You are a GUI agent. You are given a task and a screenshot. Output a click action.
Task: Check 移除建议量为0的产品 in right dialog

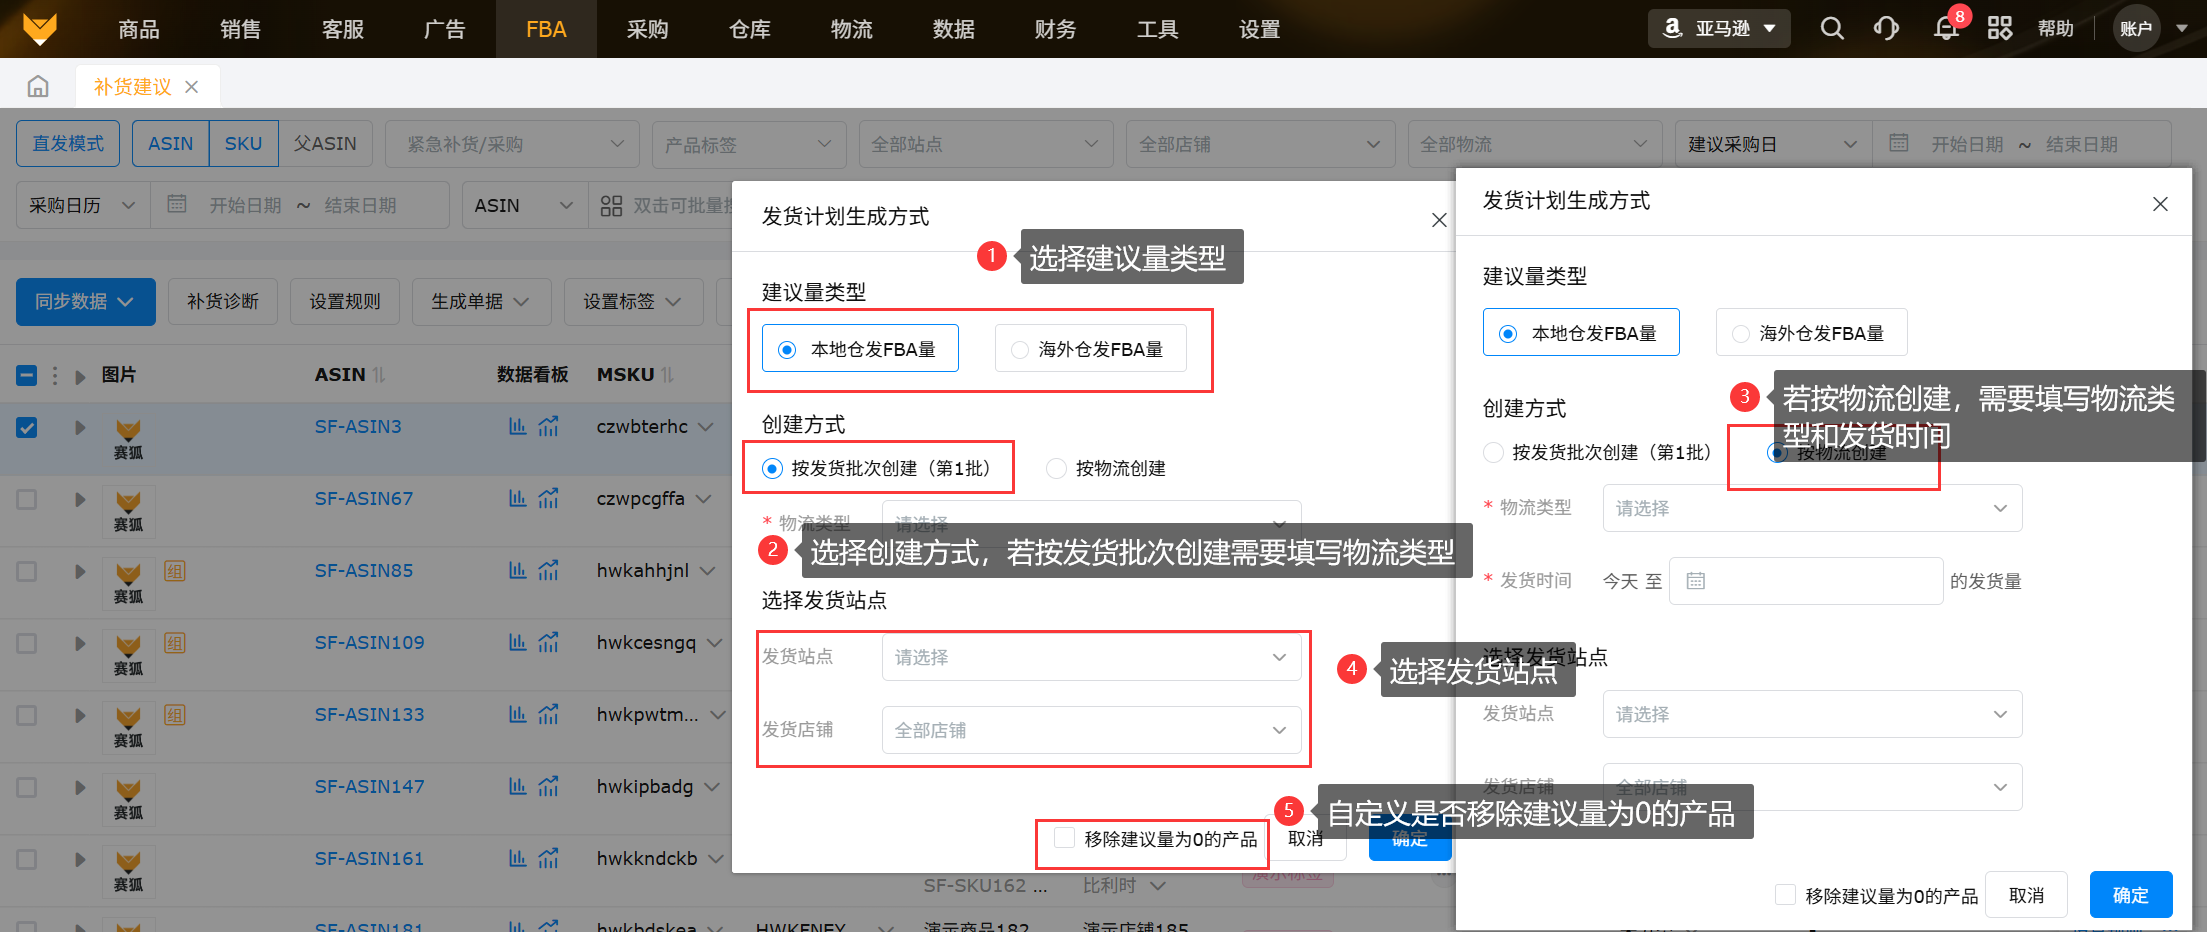1785,895
